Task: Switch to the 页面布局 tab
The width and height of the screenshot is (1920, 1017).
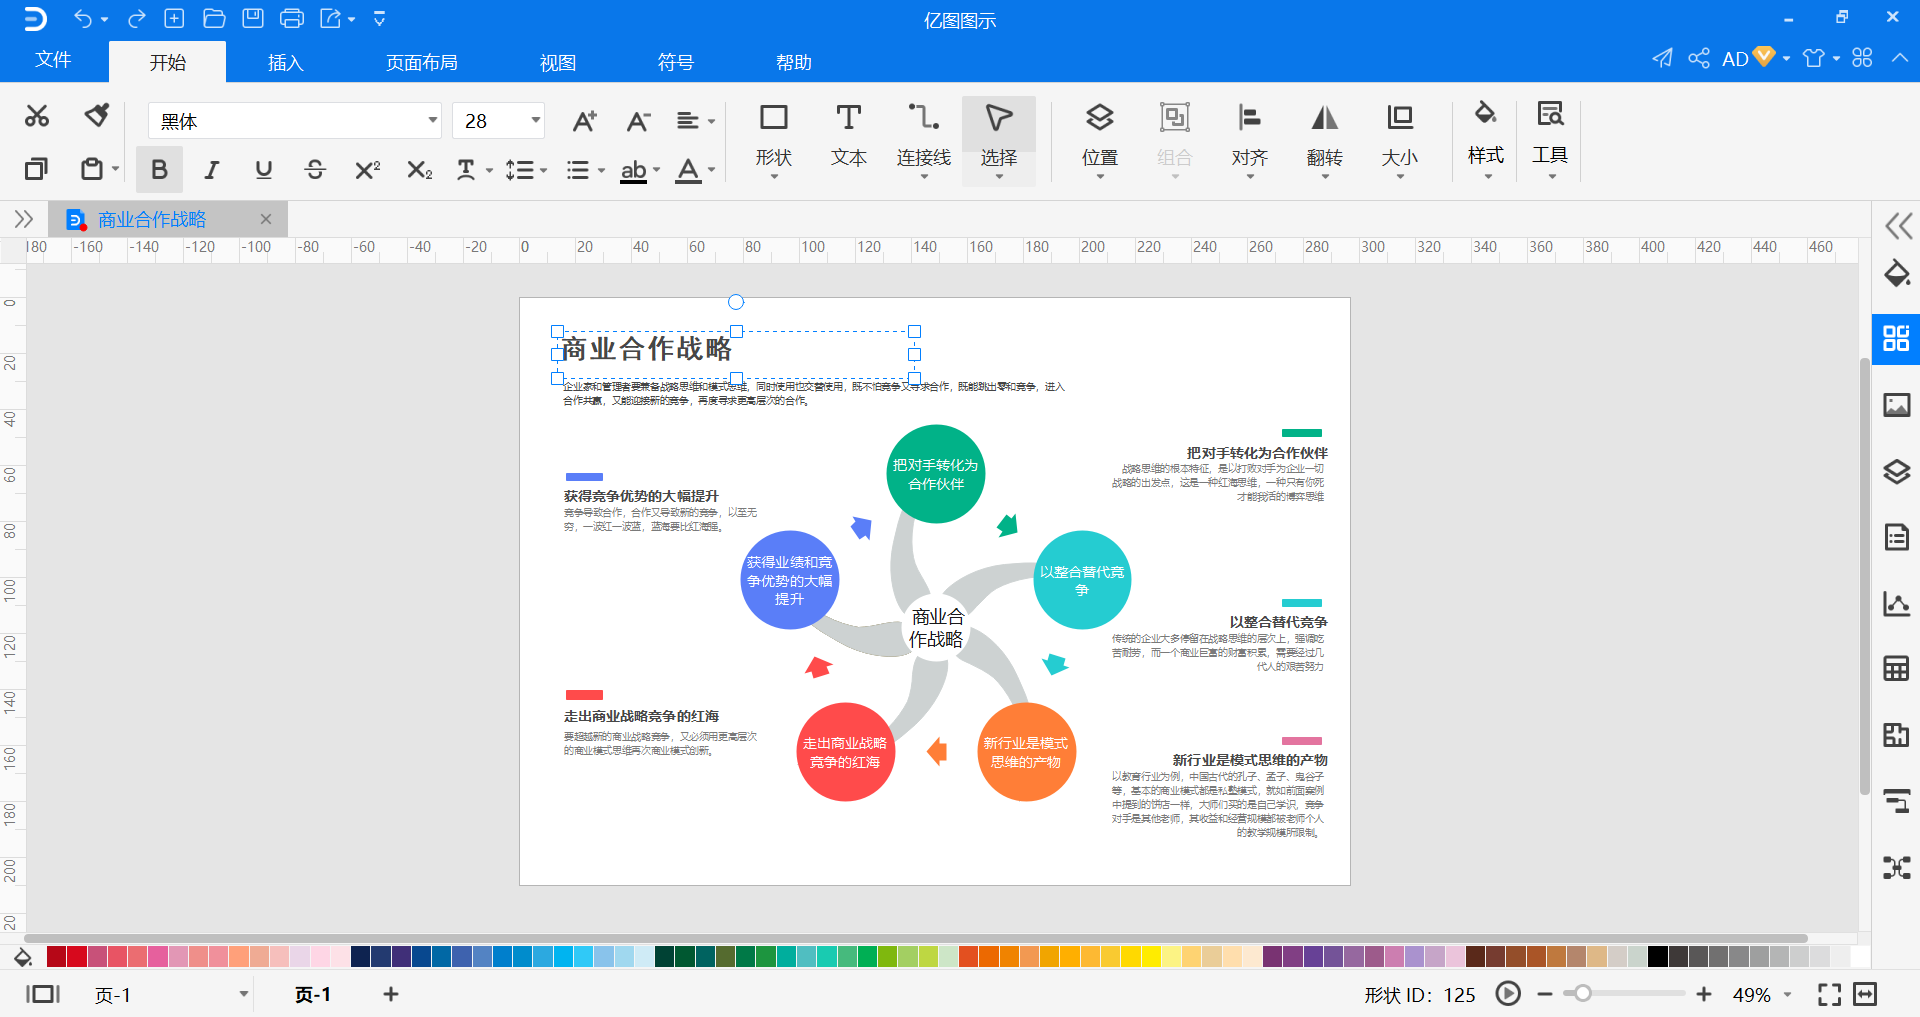Action: click(421, 62)
